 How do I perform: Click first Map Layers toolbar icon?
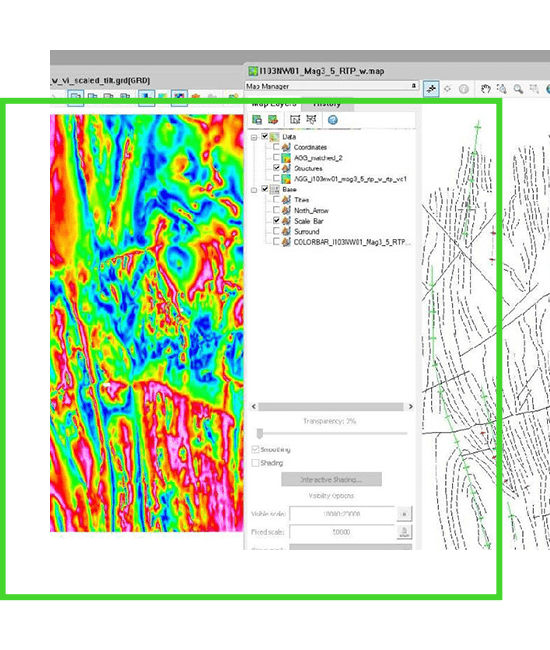[x=257, y=120]
